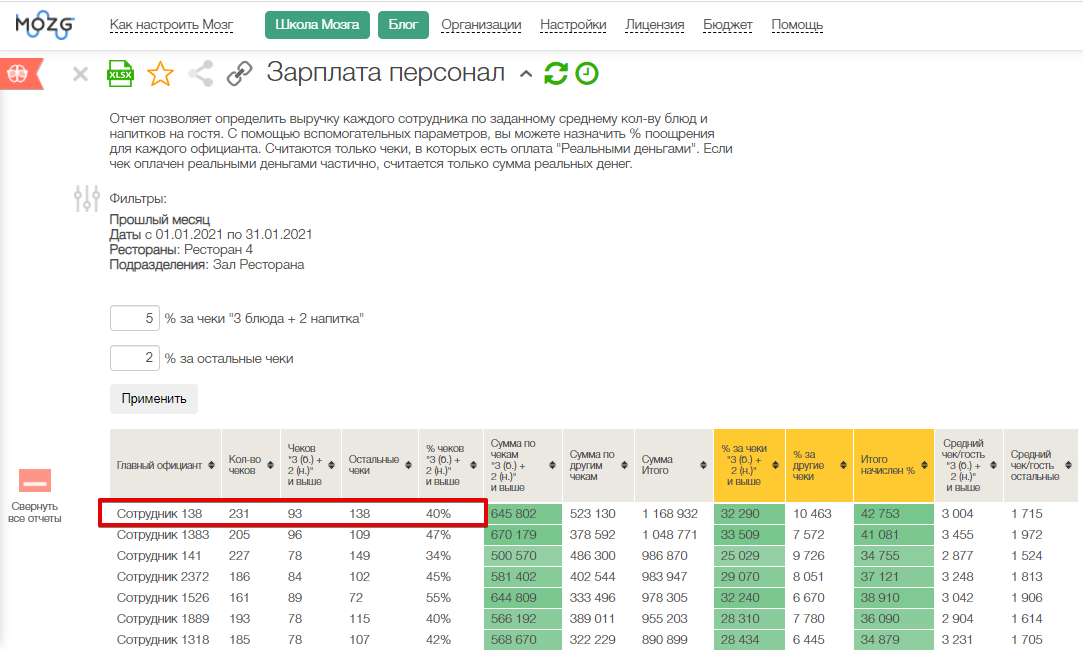Select the Сотрудник 138 row name
Screen dimensions: 1083x651
pyautogui.click(x=160, y=514)
